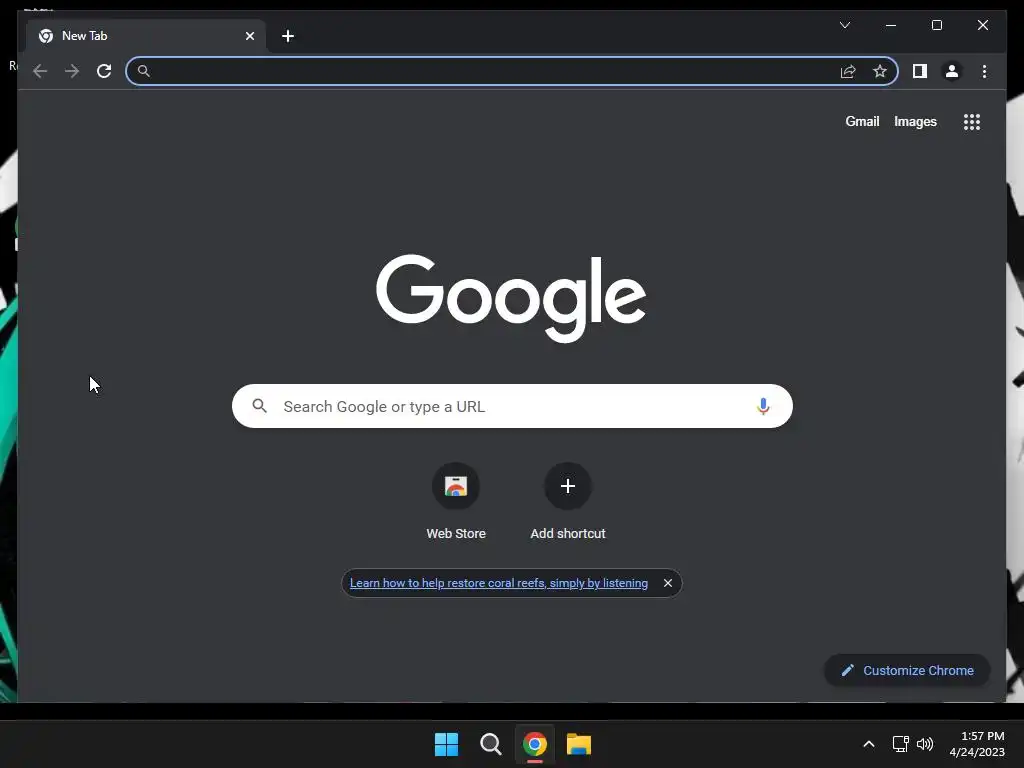Screen dimensions: 1024x768
Task: Bookmark this tab with star icon
Action: (880, 71)
